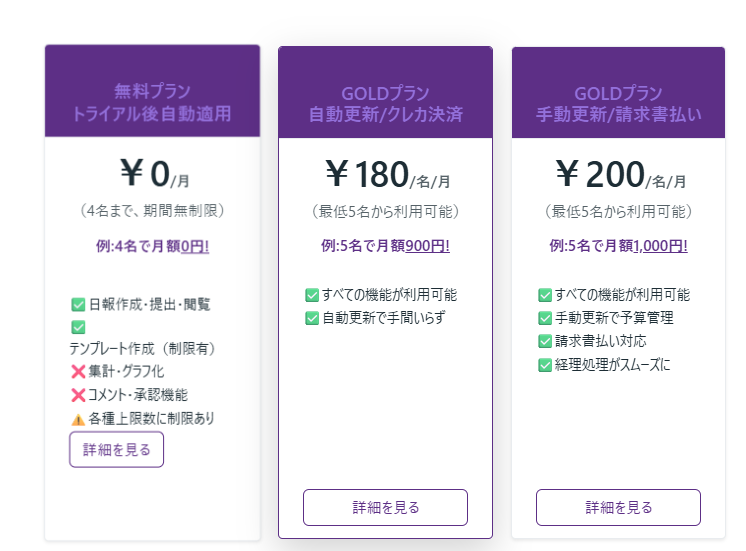The image size is (746, 551).
Task: Click the check icon beside 請求書払い対応
Action: (545, 341)
